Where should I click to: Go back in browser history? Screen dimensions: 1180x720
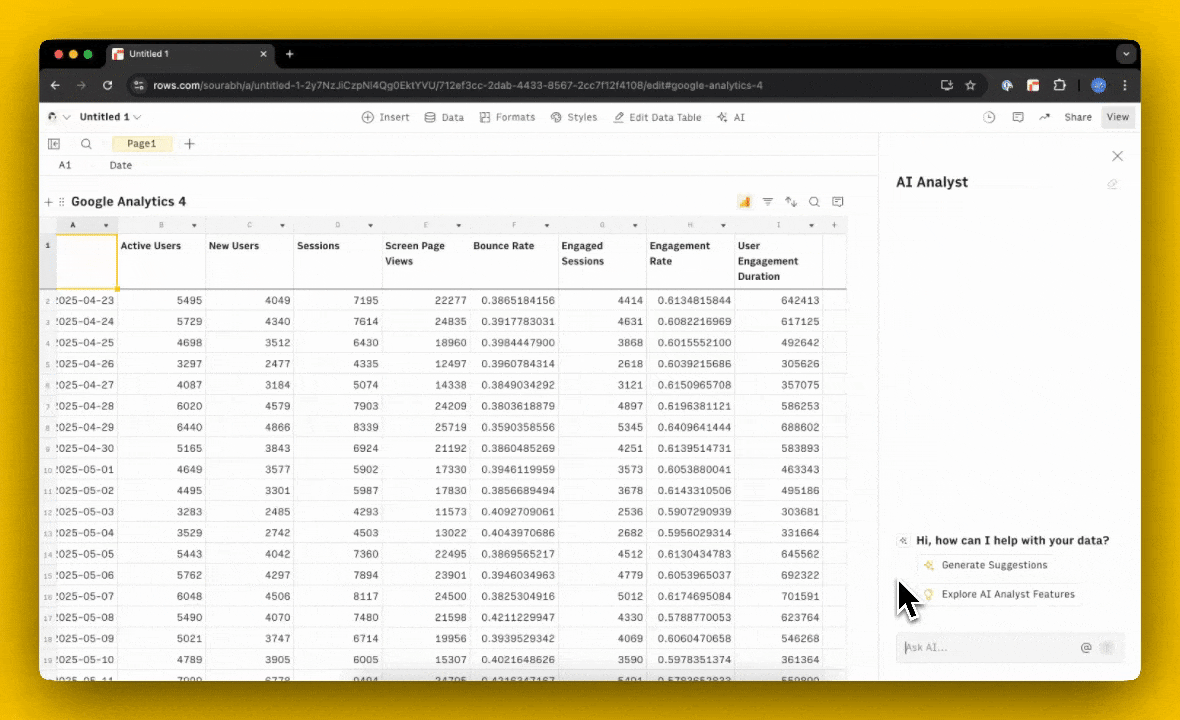55,86
